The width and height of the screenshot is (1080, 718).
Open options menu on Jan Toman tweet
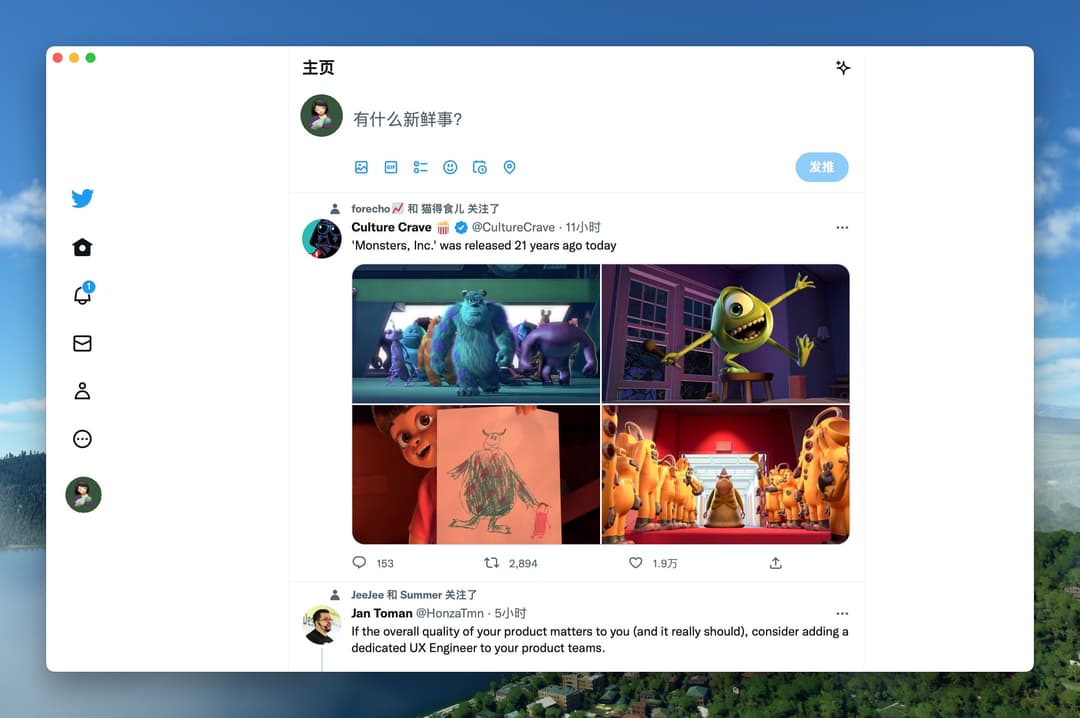pos(842,613)
